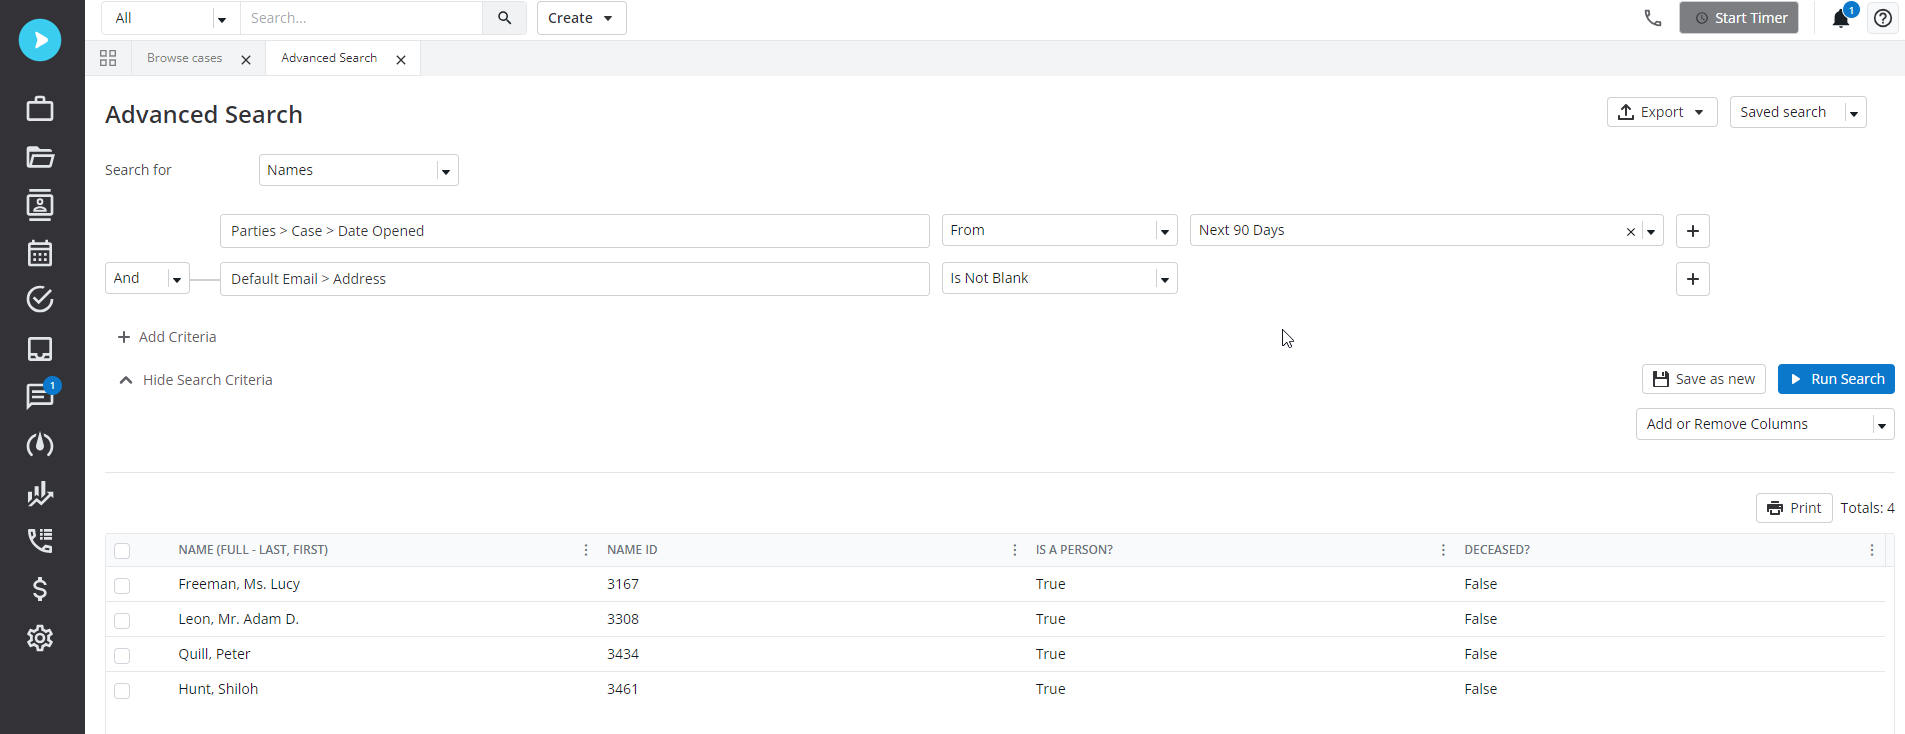
Task: Open Is a Person column options menu
Action: pos(1443,550)
